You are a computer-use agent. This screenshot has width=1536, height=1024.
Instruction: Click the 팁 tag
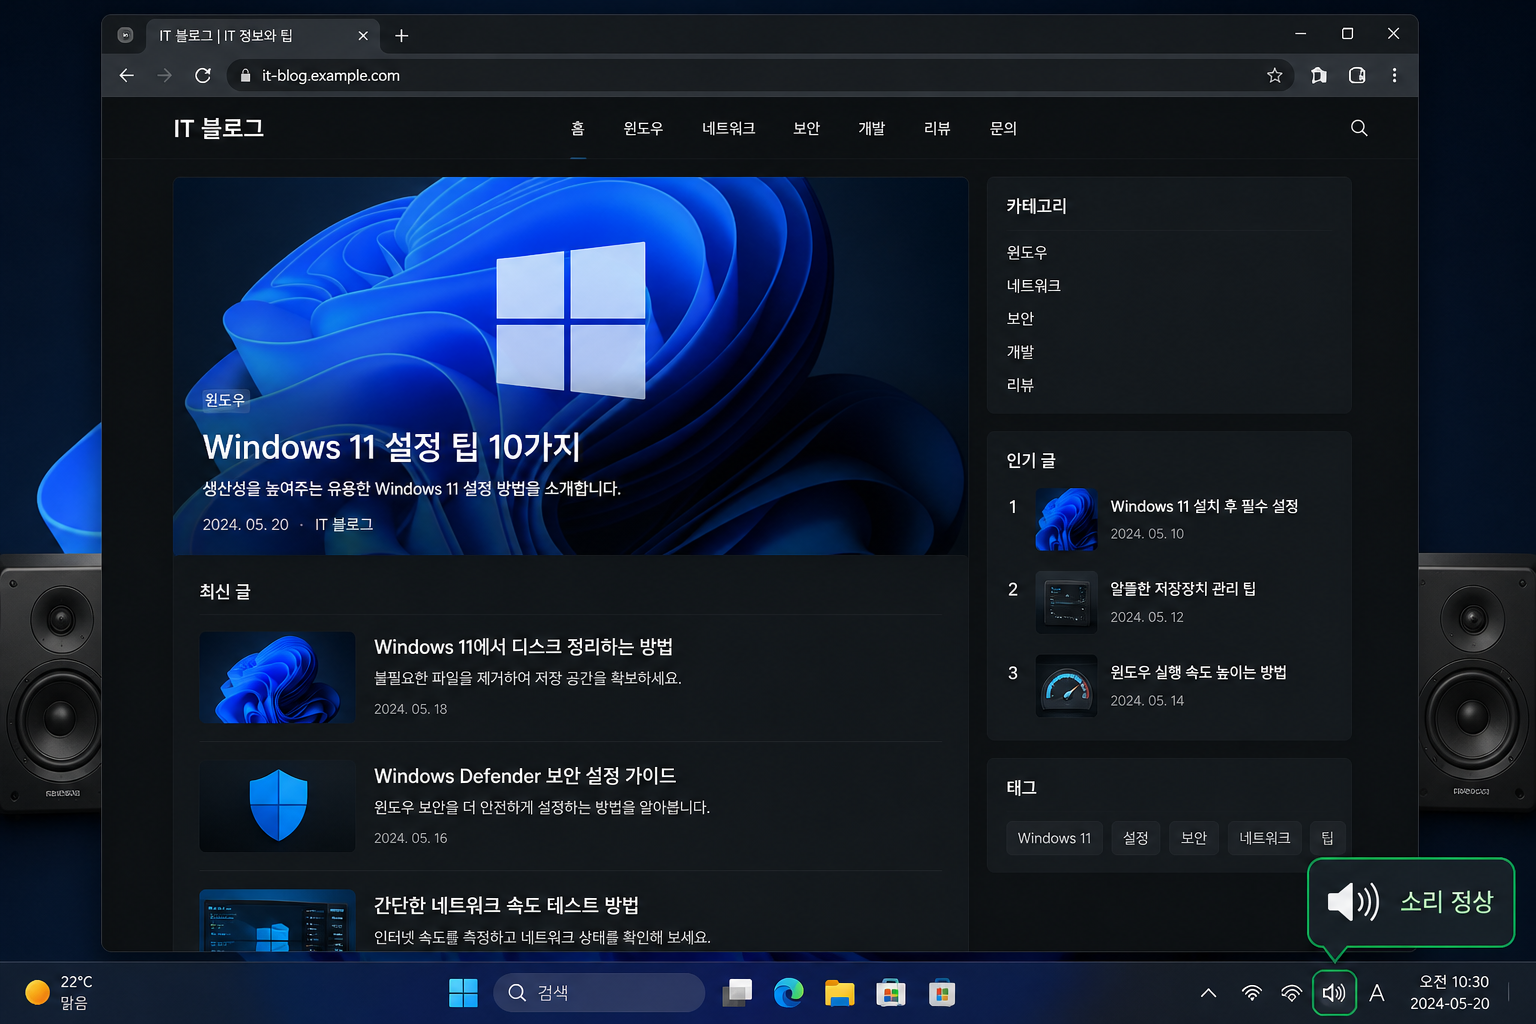tap(1328, 838)
